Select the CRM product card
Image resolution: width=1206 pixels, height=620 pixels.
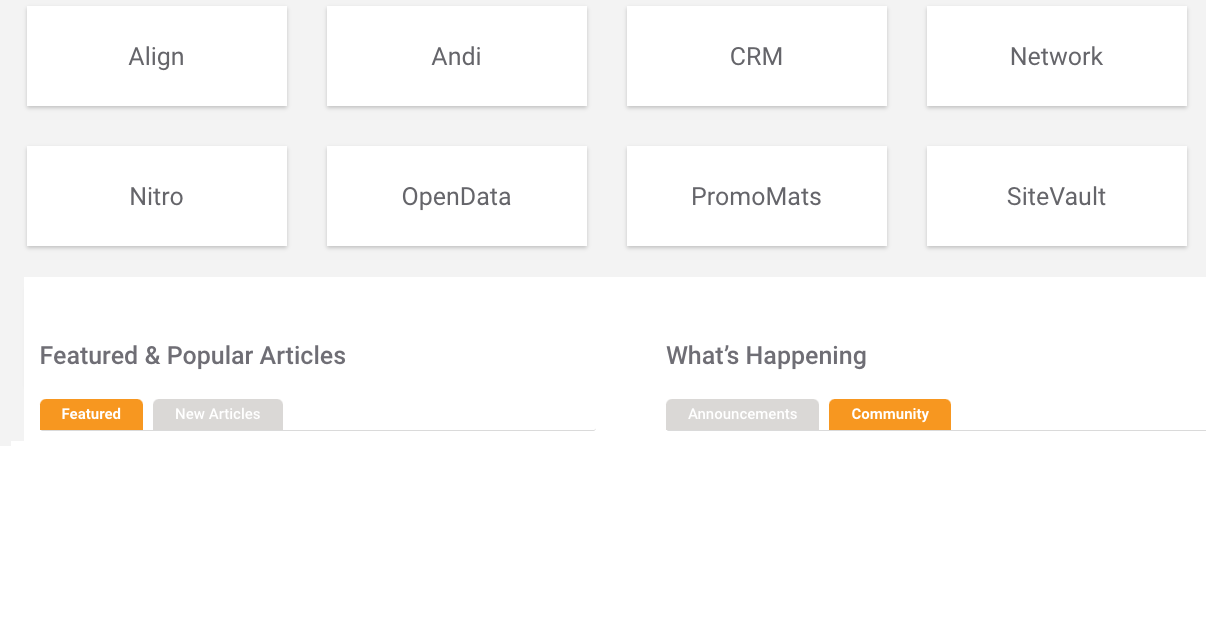point(757,57)
